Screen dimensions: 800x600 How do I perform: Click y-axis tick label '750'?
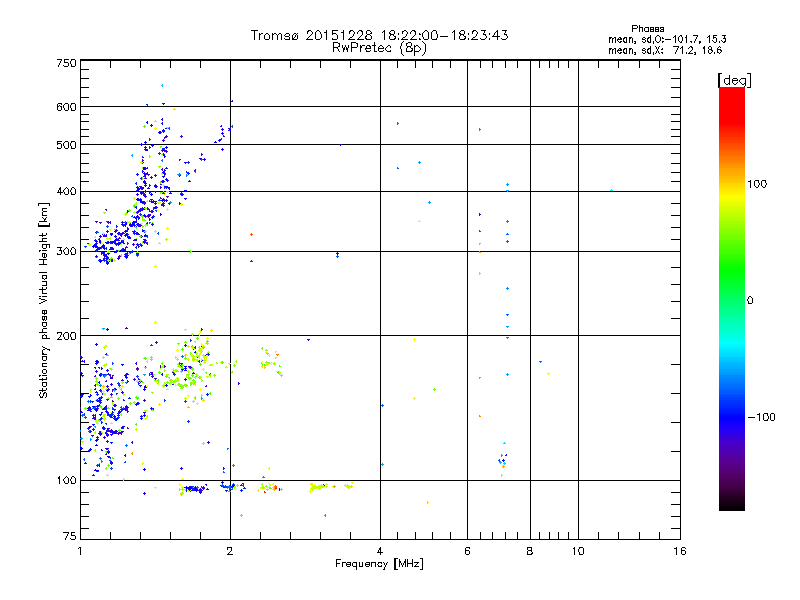(x=66, y=63)
